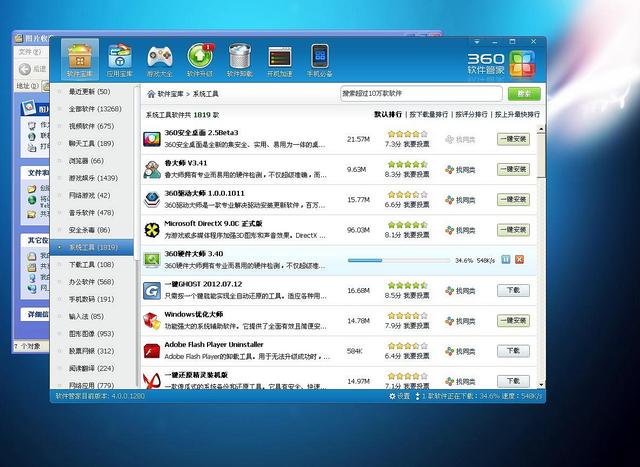Click the 鲁大师 app icon
Viewport: 640px width, 467px height.
152,169
